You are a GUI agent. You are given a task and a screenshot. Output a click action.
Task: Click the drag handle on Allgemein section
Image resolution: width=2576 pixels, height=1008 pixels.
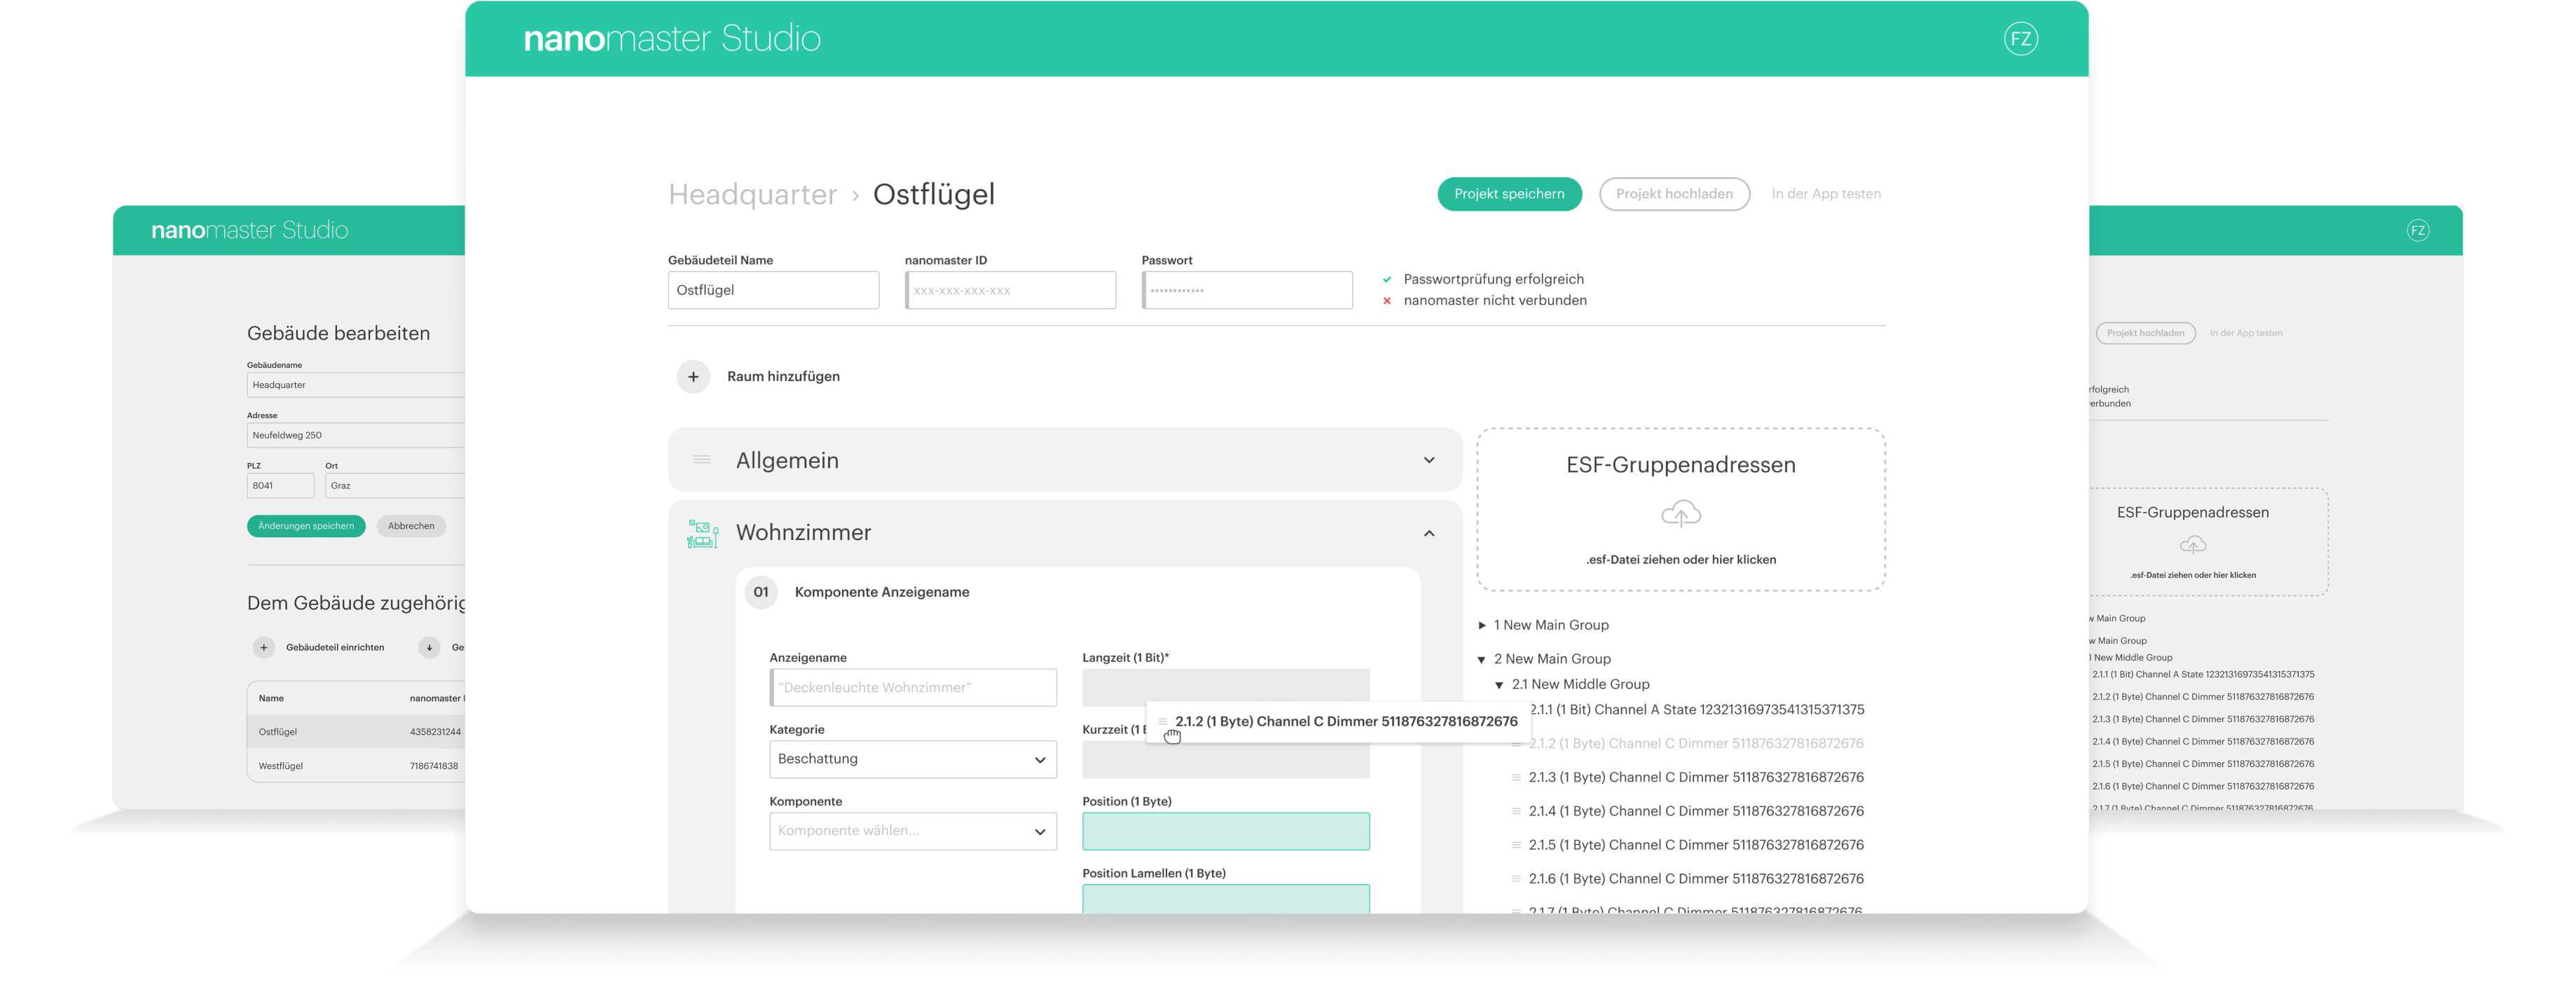(702, 460)
